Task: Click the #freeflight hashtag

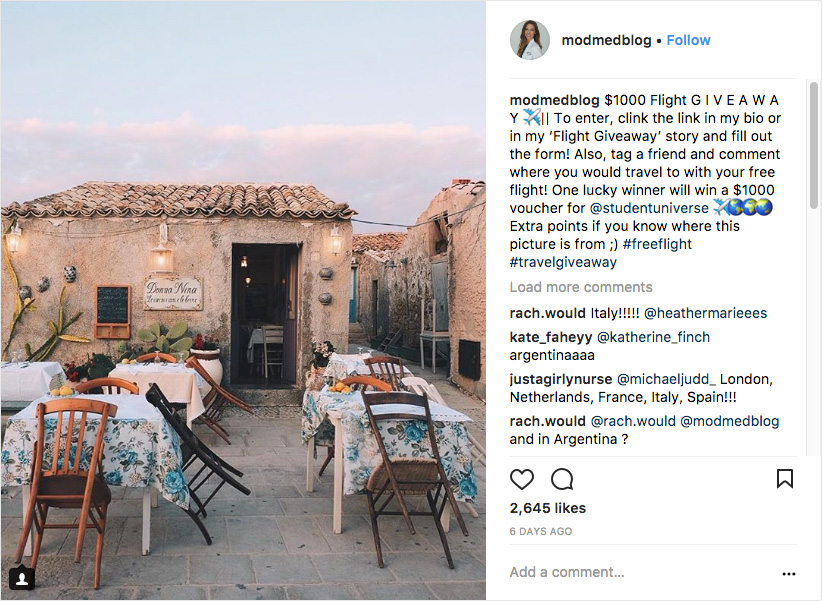Action: click(656, 244)
